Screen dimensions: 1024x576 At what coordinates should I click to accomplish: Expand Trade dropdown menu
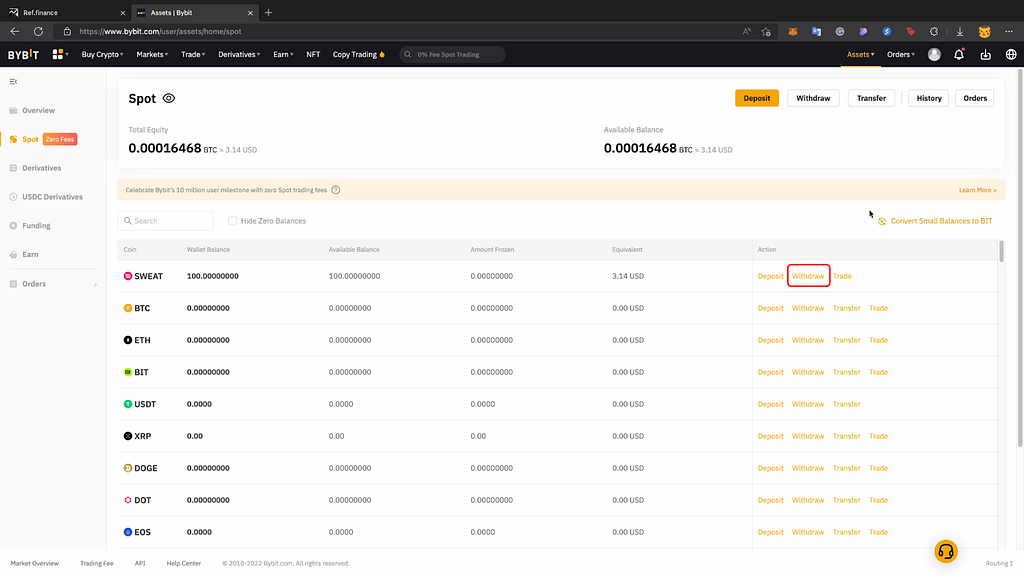coord(193,55)
